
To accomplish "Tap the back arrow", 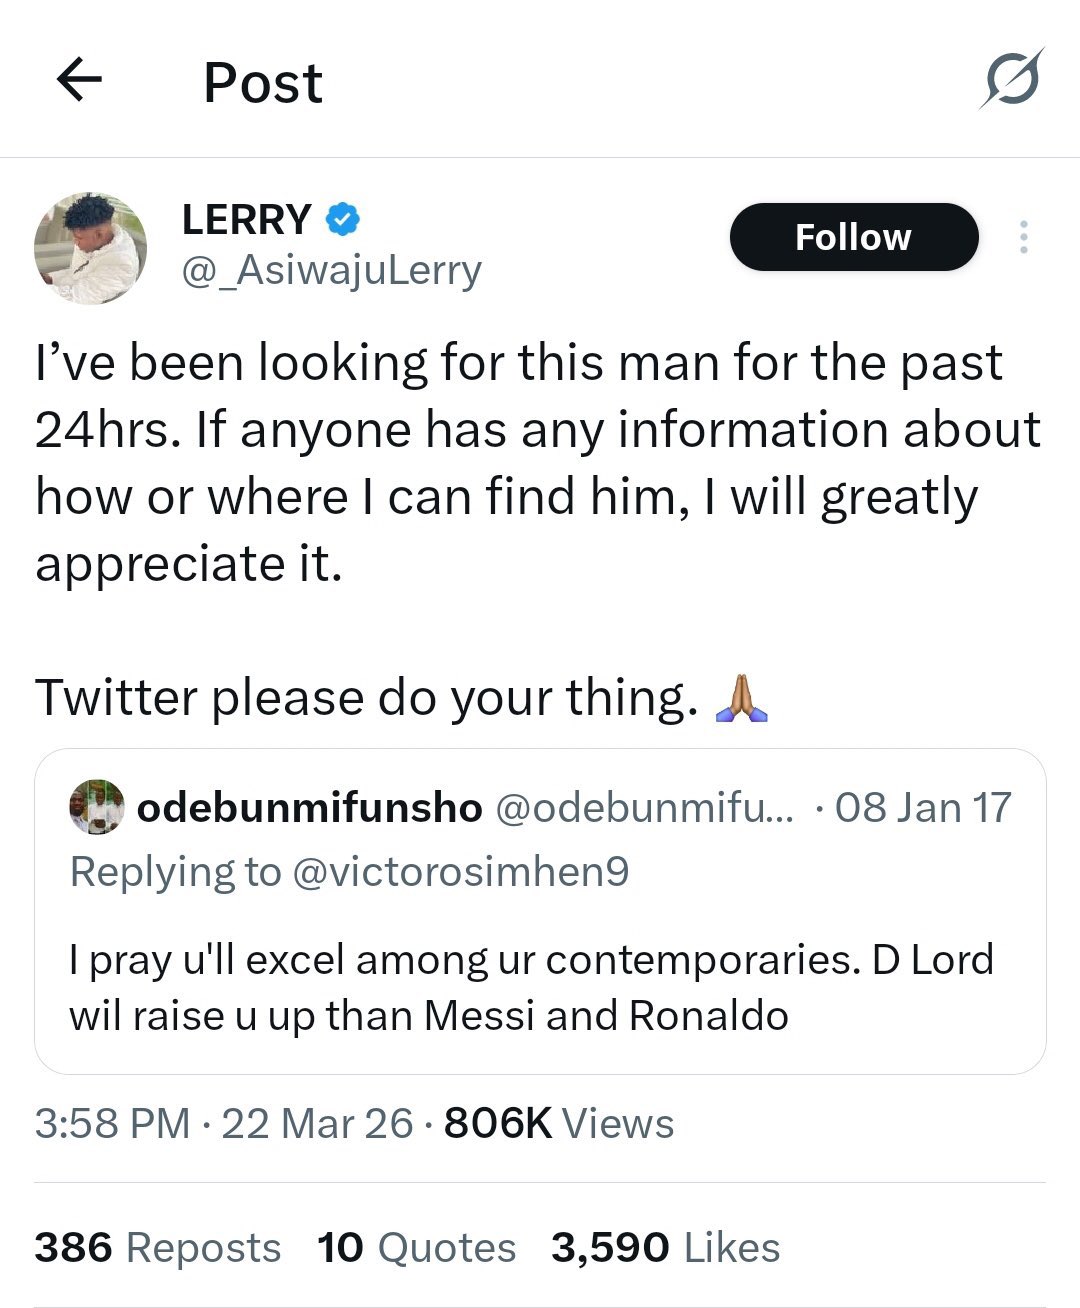I will pos(80,80).
